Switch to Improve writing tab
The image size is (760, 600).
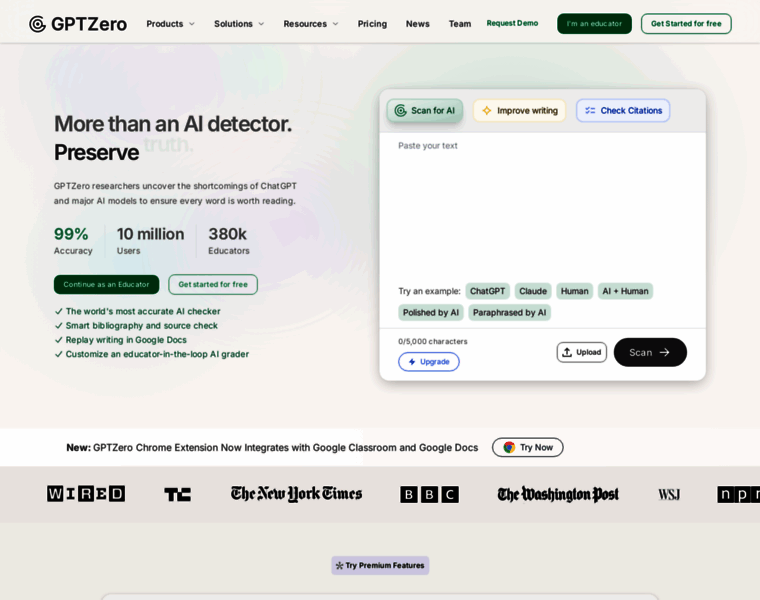(x=519, y=111)
